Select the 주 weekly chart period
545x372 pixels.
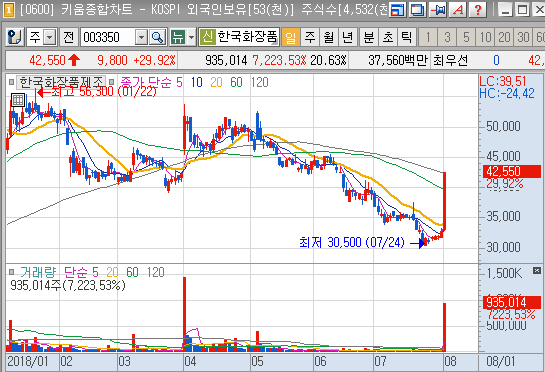[x=310, y=37]
